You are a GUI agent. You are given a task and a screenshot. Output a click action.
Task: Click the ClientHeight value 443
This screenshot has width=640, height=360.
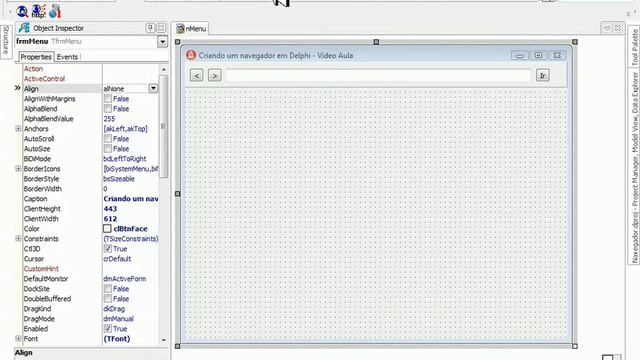click(x=110, y=209)
